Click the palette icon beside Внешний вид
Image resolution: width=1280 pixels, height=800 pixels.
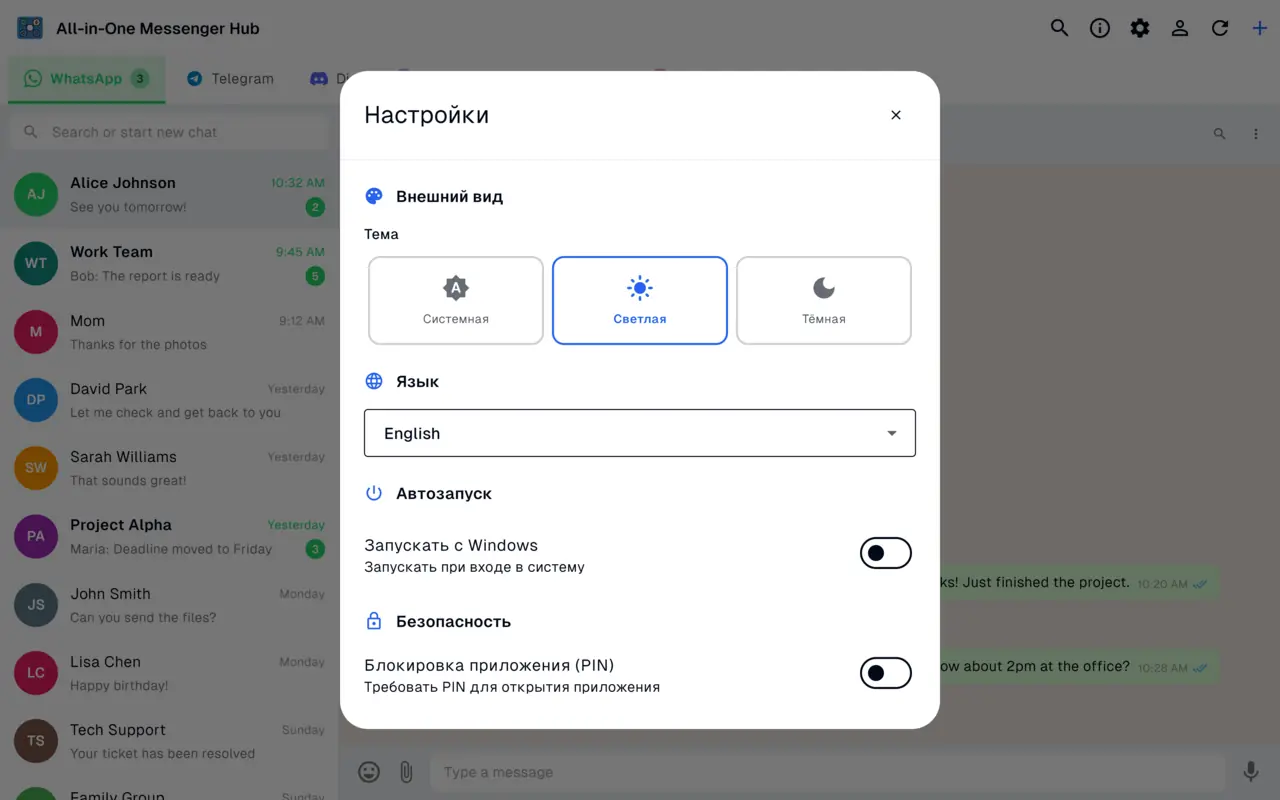pyautogui.click(x=374, y=196)
